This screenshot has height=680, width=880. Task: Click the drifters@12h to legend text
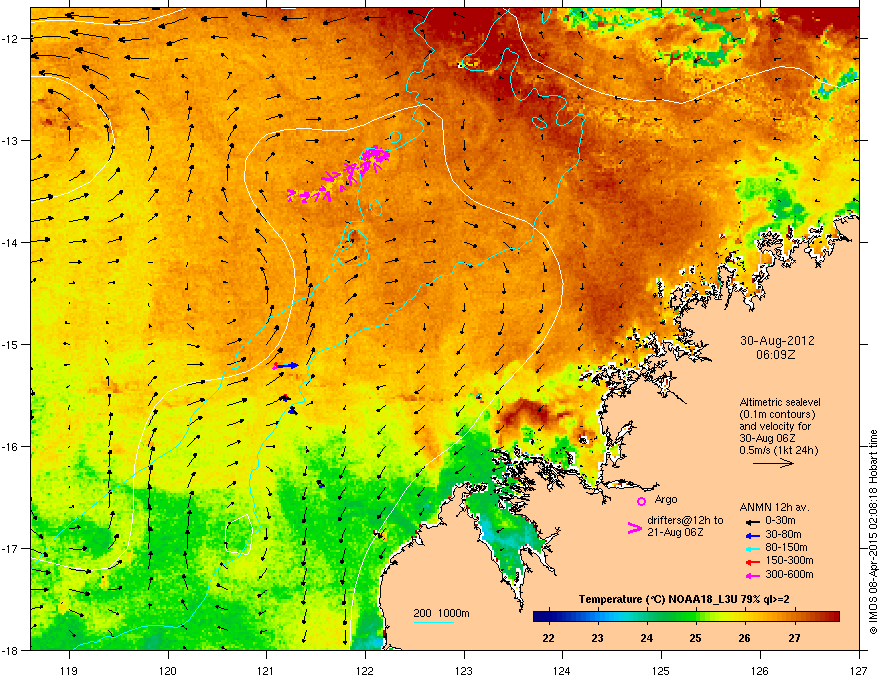(x=685, y=521)
